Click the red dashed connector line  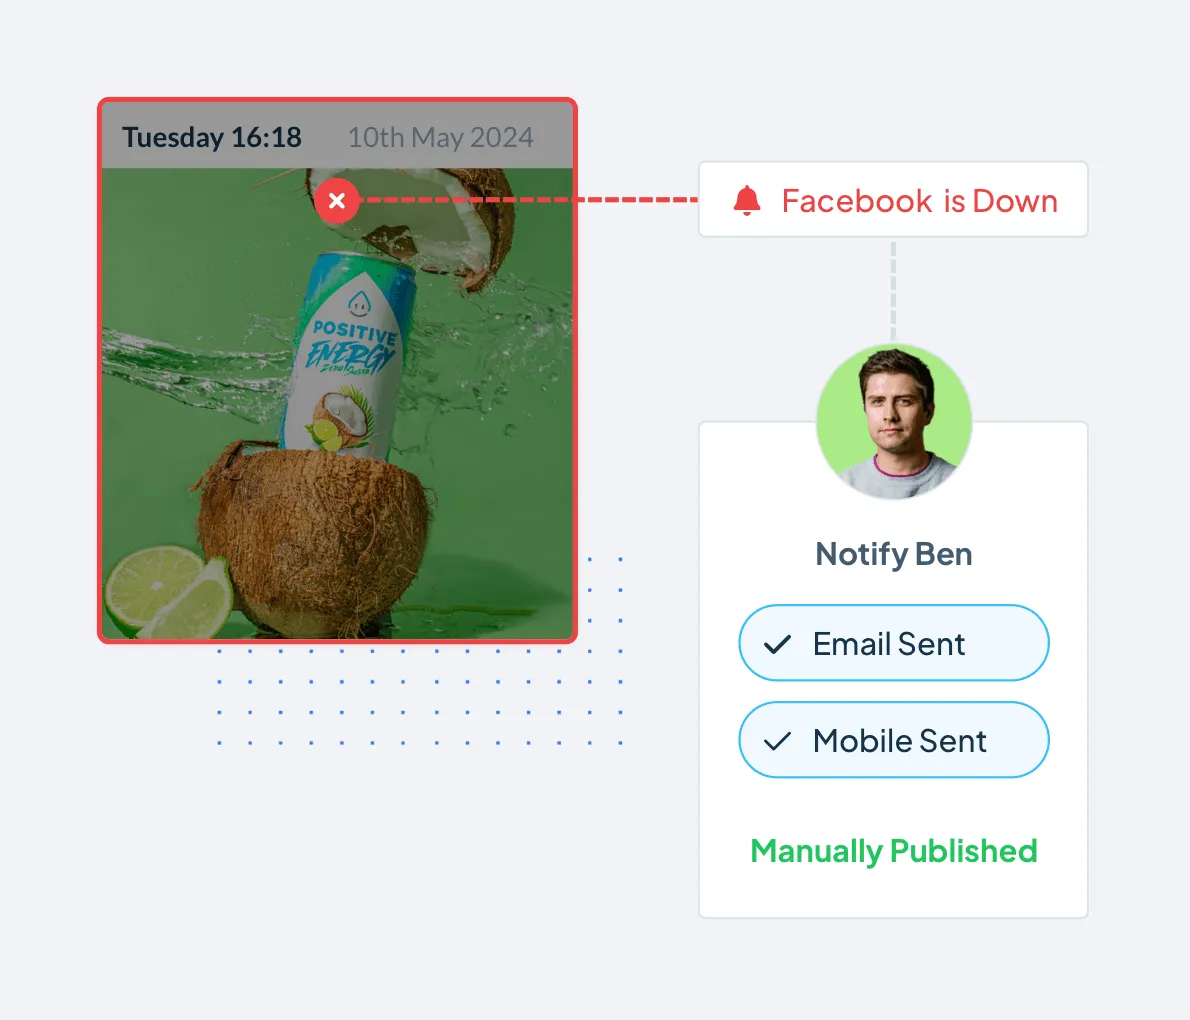529,200
